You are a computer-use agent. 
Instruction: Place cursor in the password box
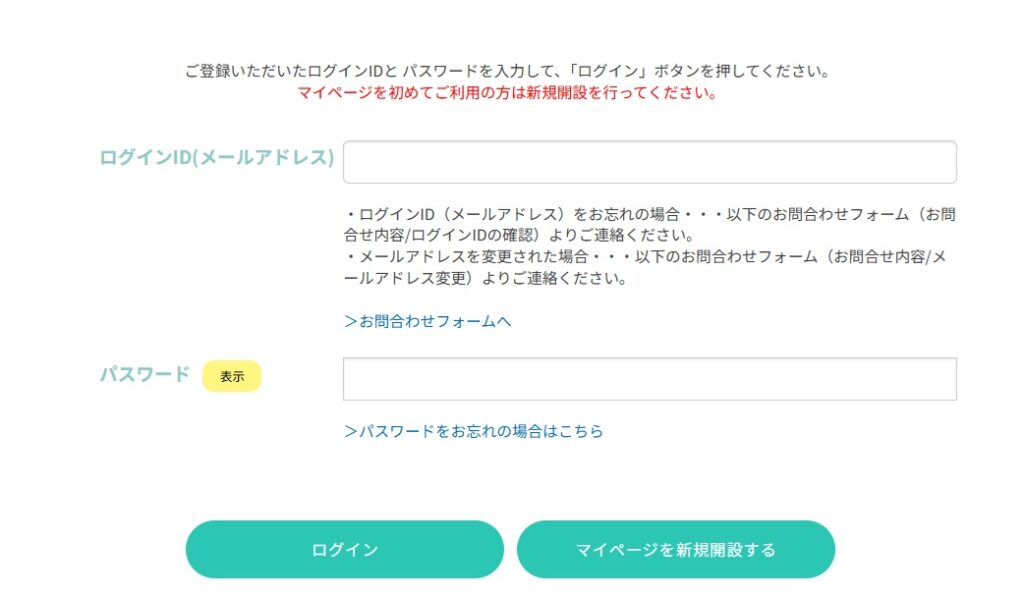pos(649,378)
